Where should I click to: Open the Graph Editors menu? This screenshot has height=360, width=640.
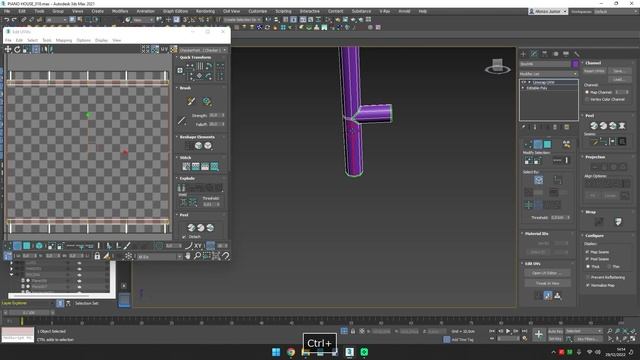click(176, 11)
